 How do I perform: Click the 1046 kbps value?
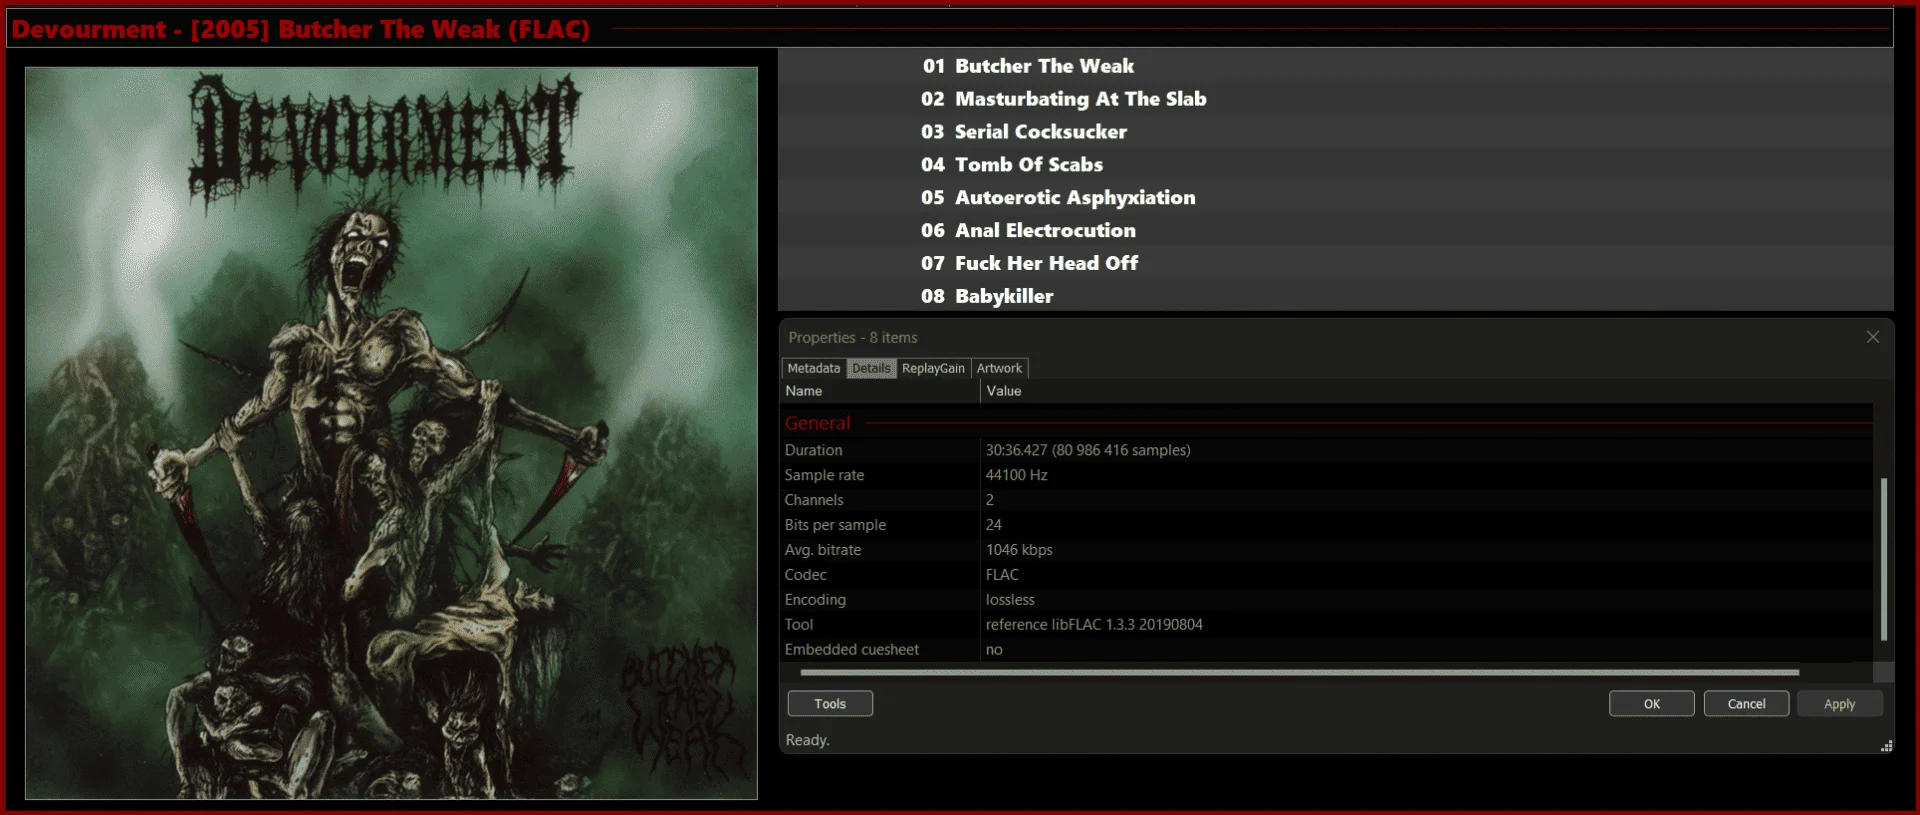click(x=1019, y=550)
